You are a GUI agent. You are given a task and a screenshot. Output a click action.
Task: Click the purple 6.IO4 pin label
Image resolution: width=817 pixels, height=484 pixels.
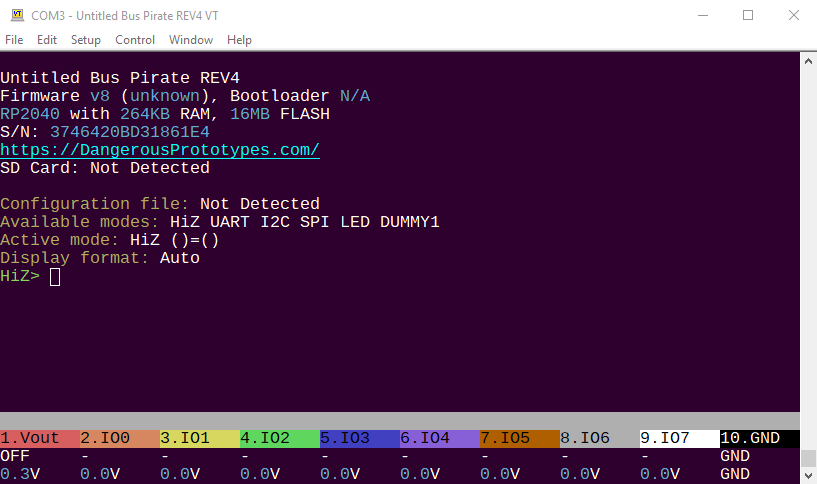[x=440, y=438]
